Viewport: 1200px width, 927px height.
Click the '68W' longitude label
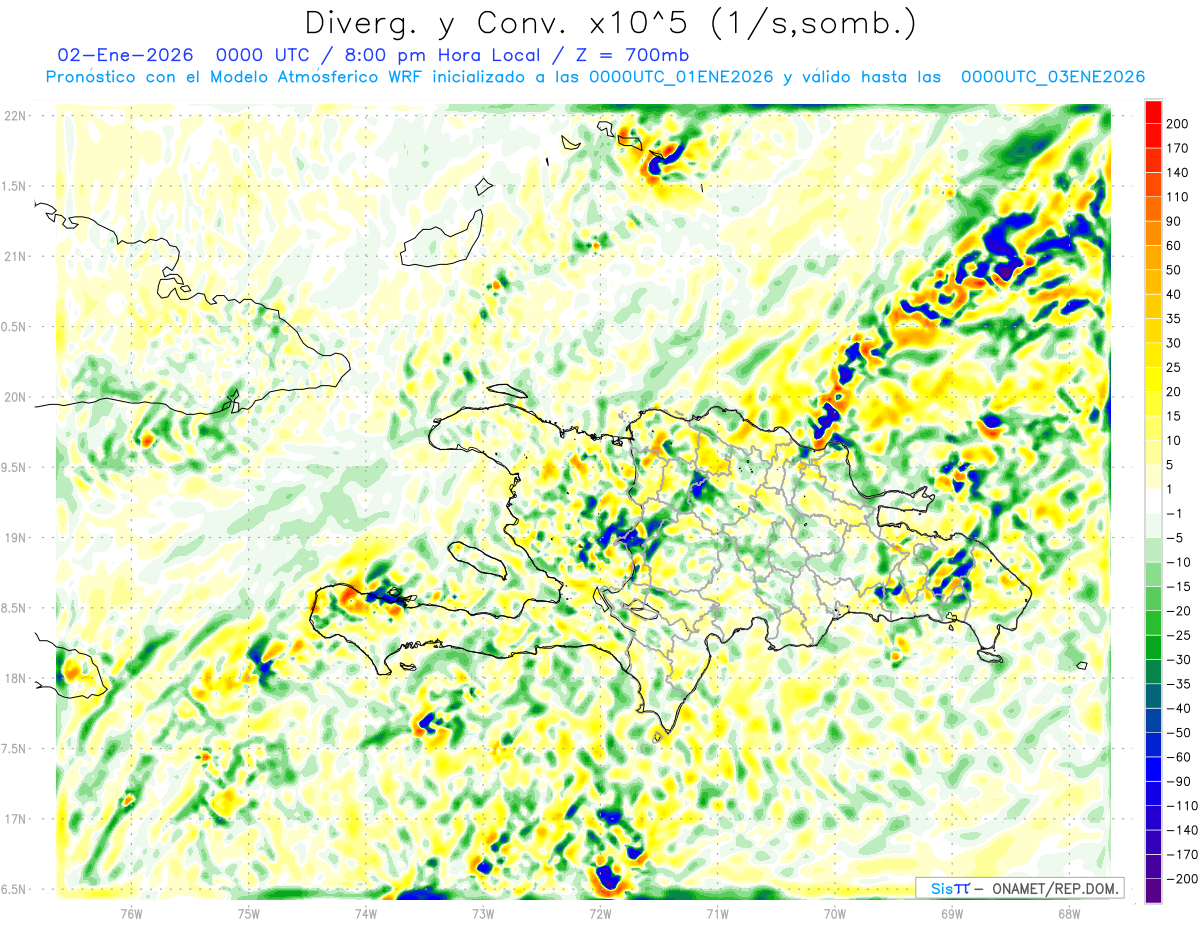pyautogui.click(x=1068, y=913)
